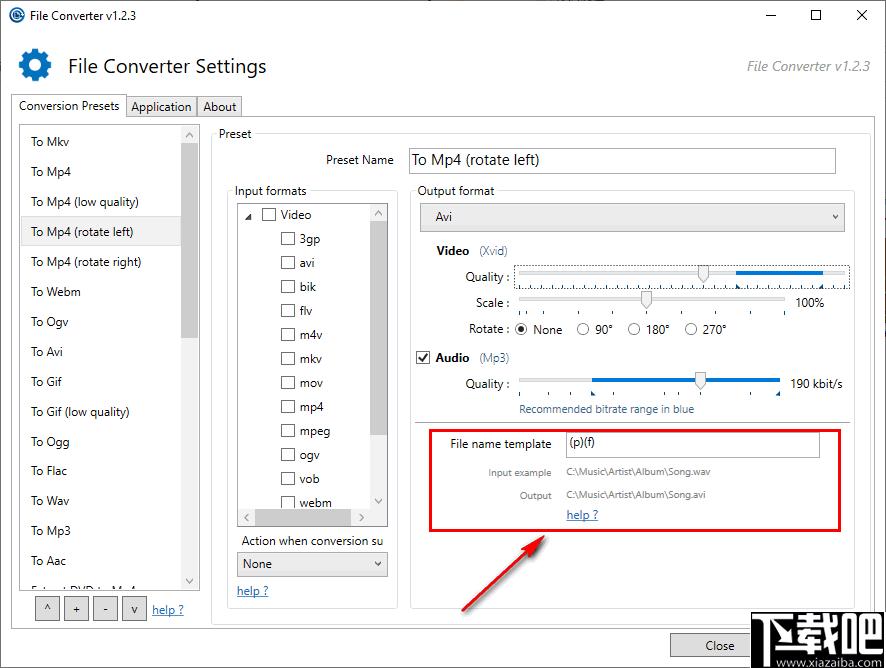
Task: Collapse the Video tree node
Action: point(248,216)
